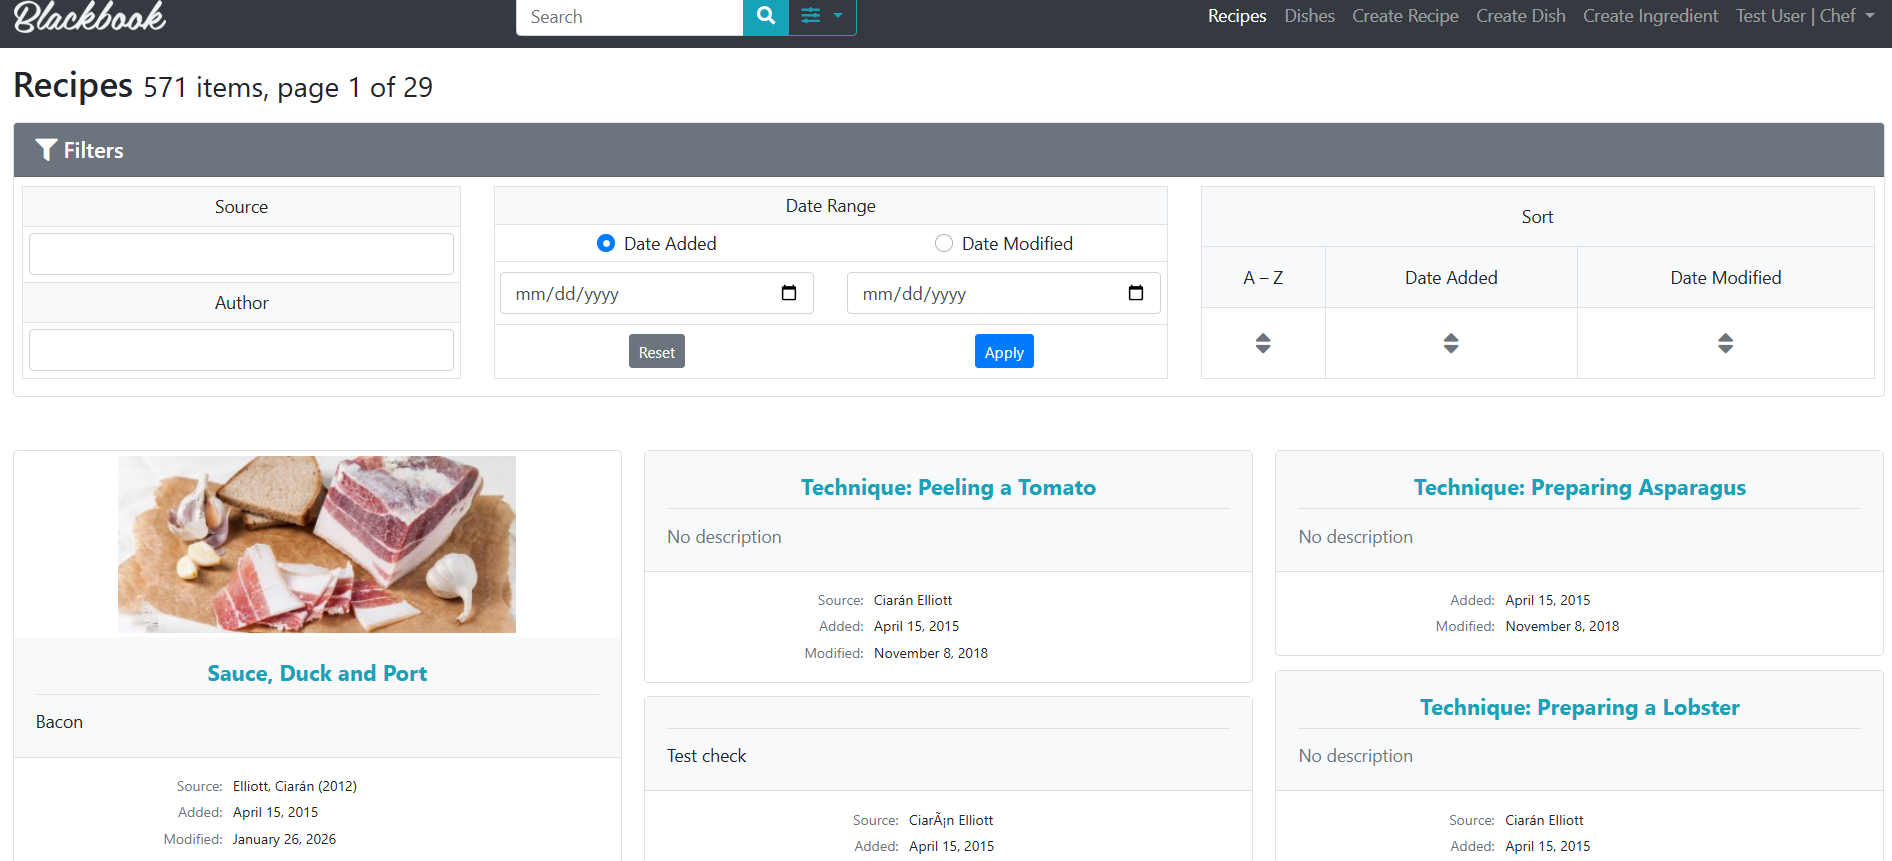
Task: Click the Filters panel header
Action: tap(948, 150)
